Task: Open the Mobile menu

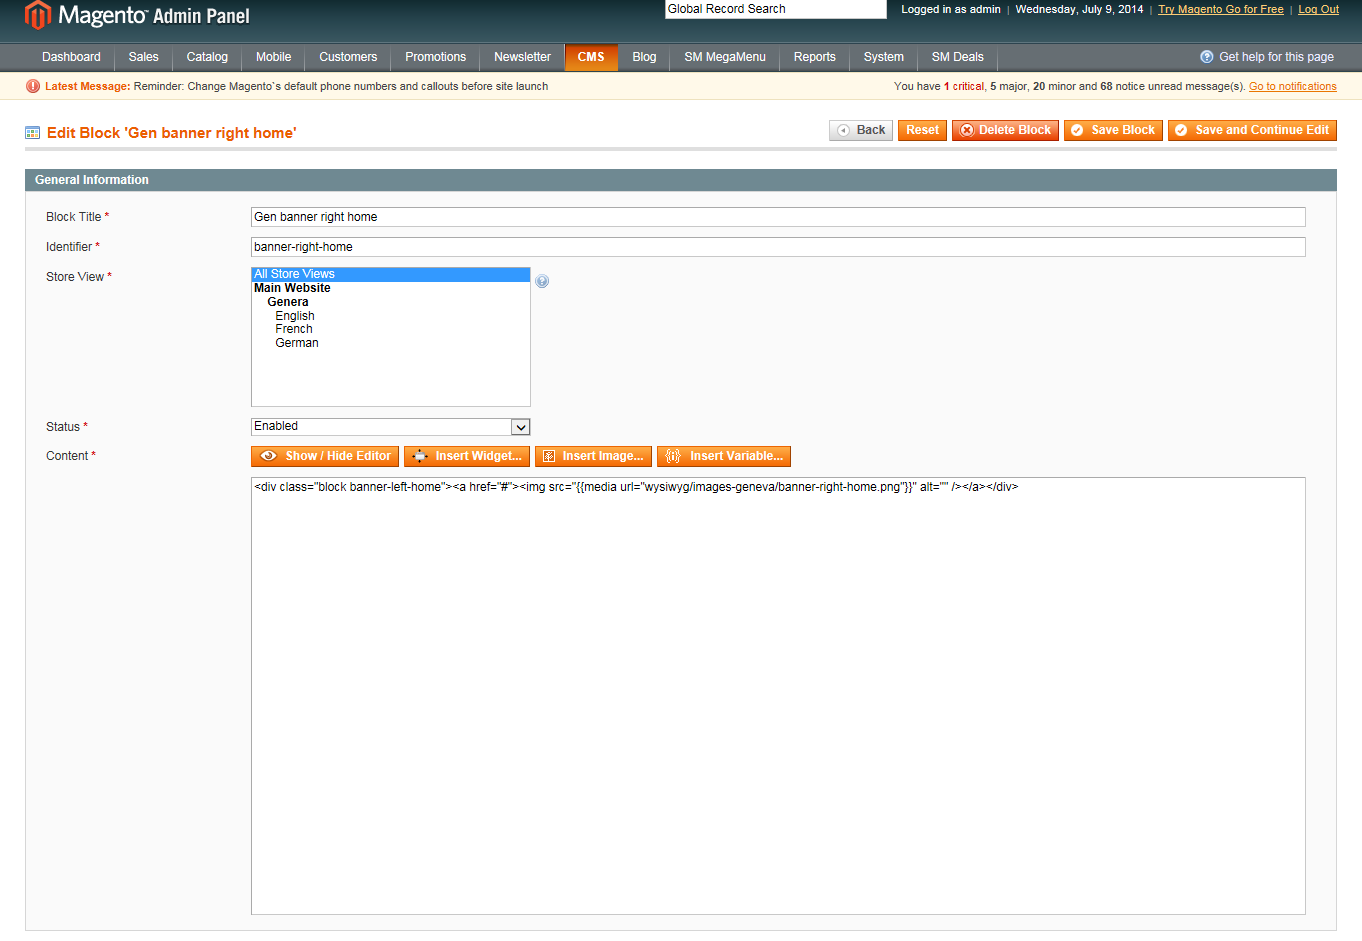Action: point(273,57)
